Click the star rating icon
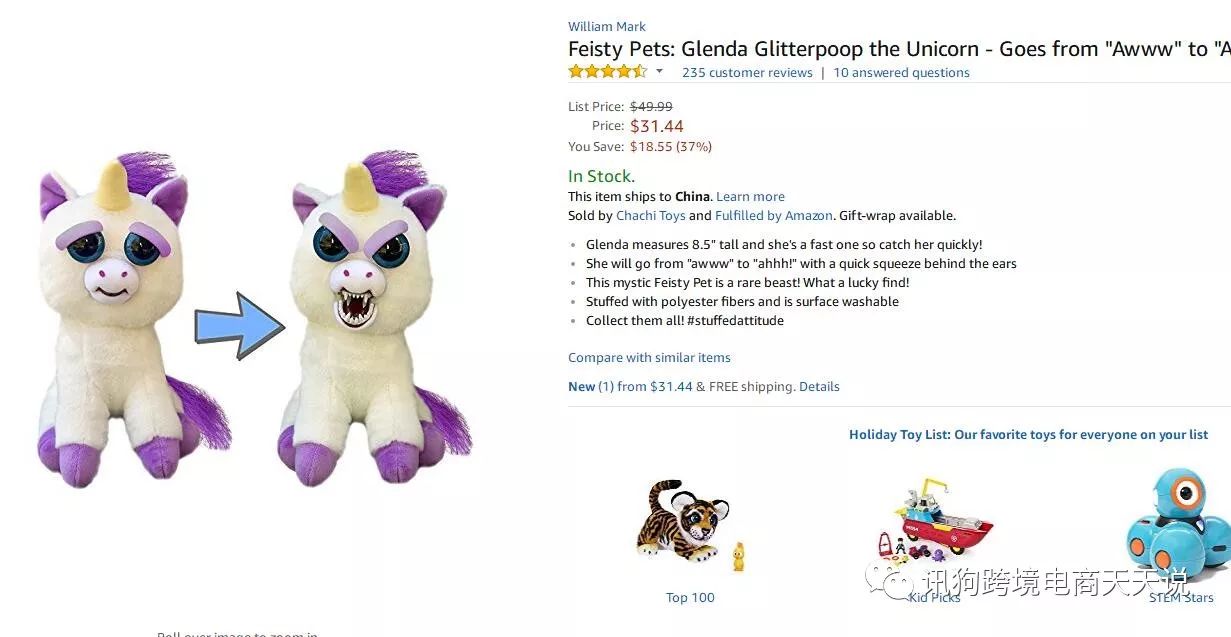1231x637 pixels. click(x=607, y=71)
